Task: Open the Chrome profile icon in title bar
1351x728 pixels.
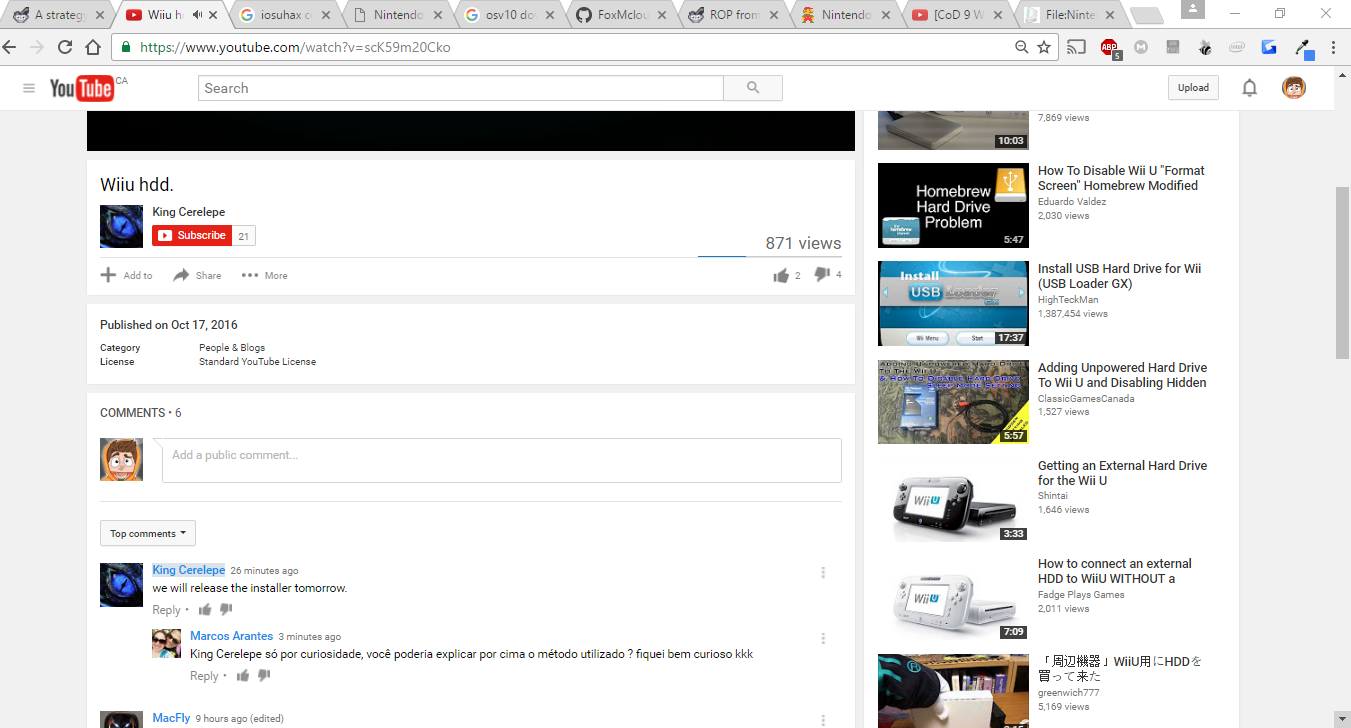Action: pos(1192,11)
